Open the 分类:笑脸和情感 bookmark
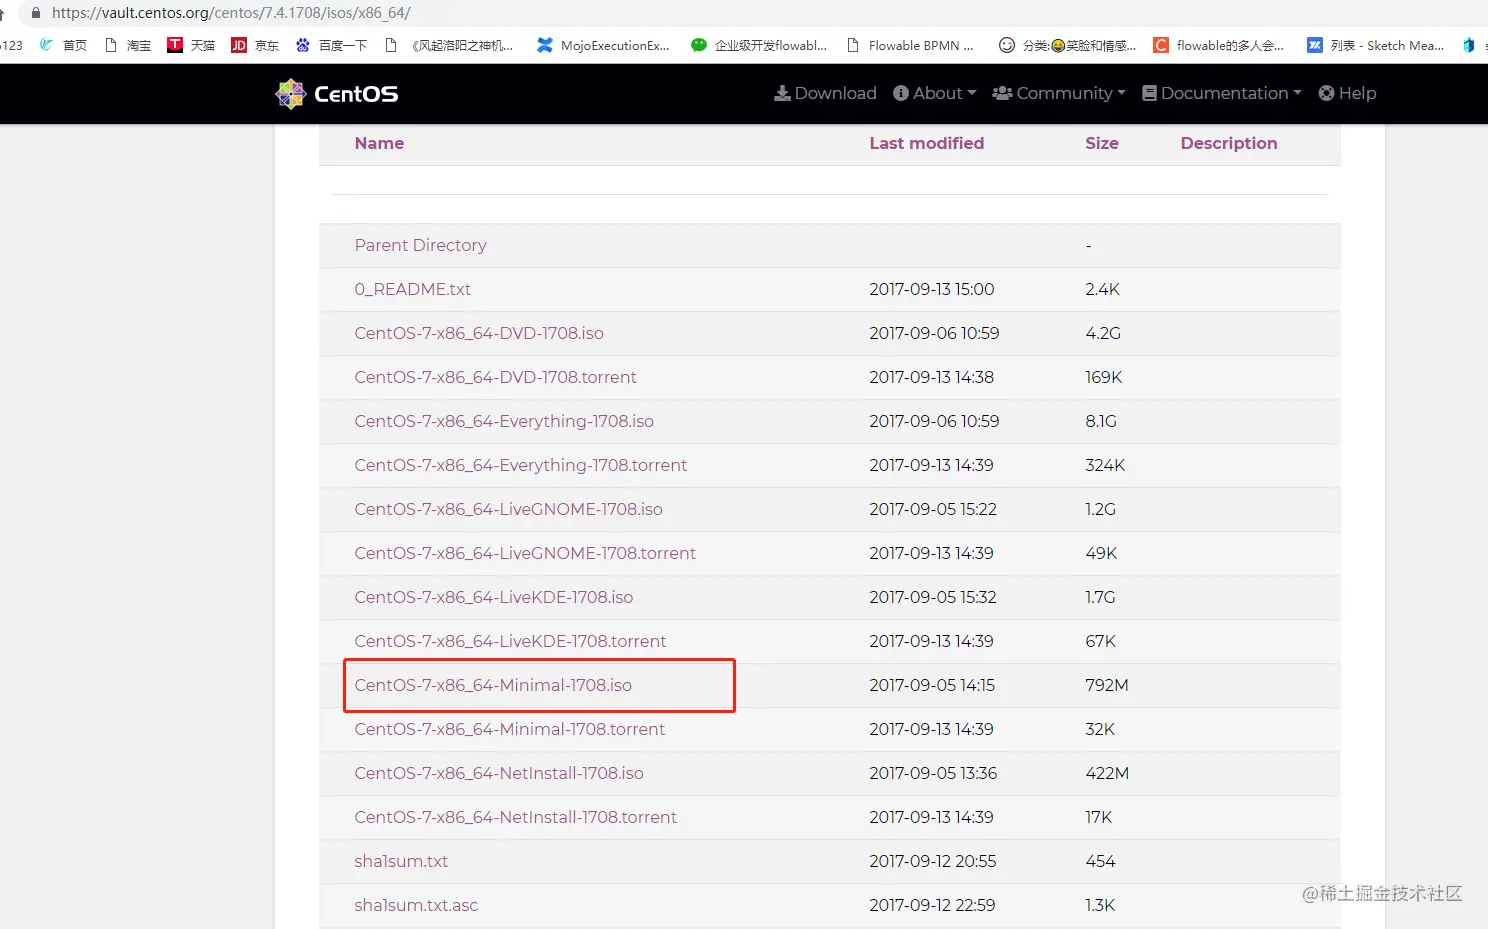1488x929 pixels. [1068, 45]
